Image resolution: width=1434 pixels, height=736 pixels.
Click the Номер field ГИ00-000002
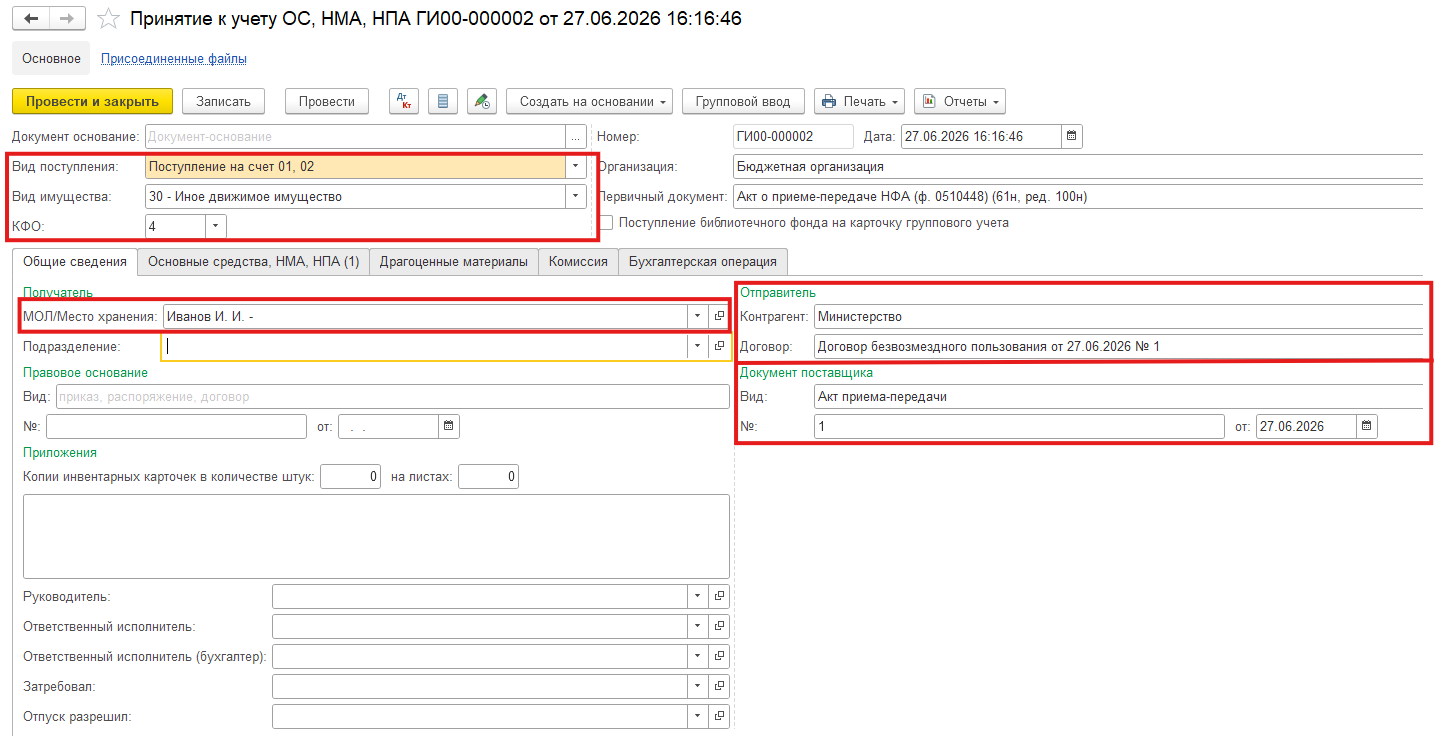(x=793, y=137)
